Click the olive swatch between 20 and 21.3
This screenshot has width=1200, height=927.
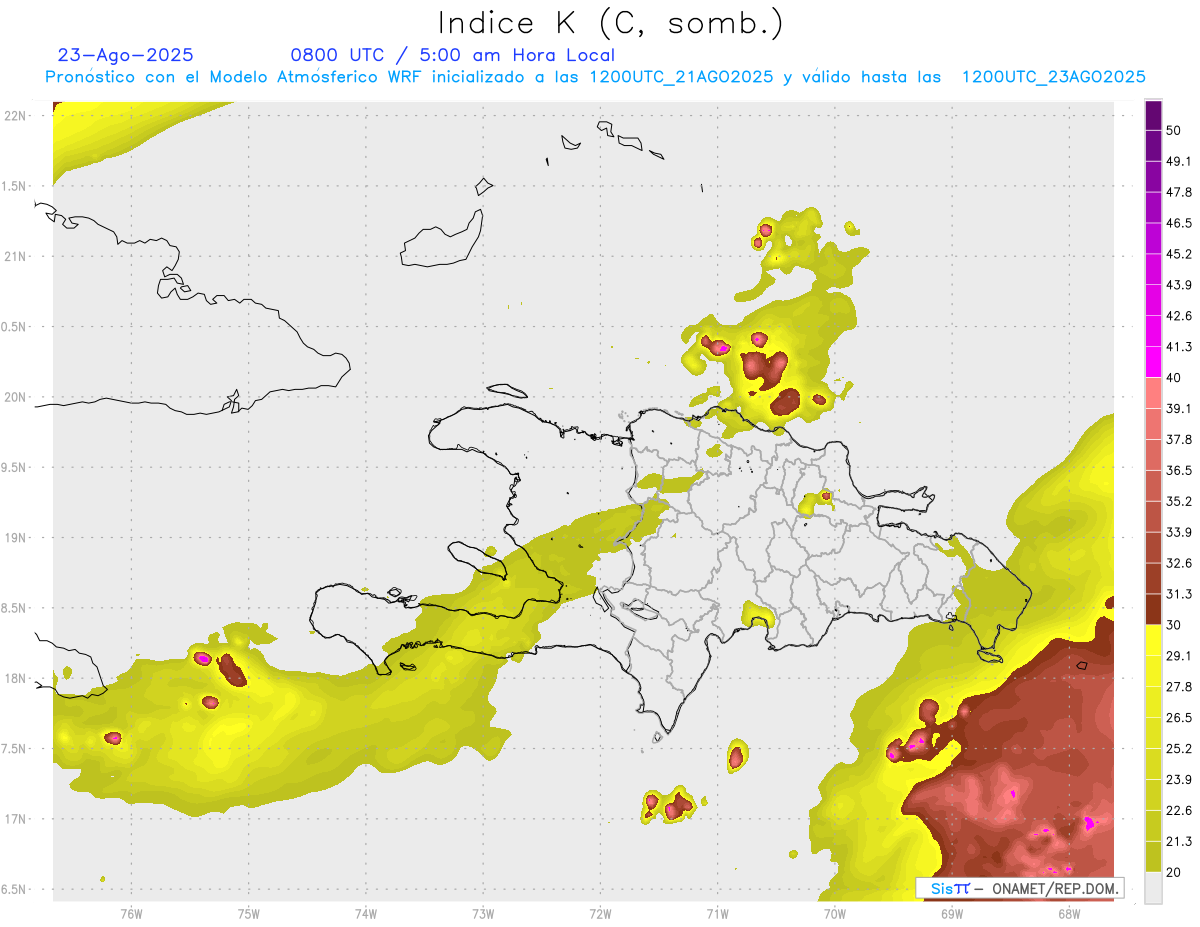(x=1153, y=857)
